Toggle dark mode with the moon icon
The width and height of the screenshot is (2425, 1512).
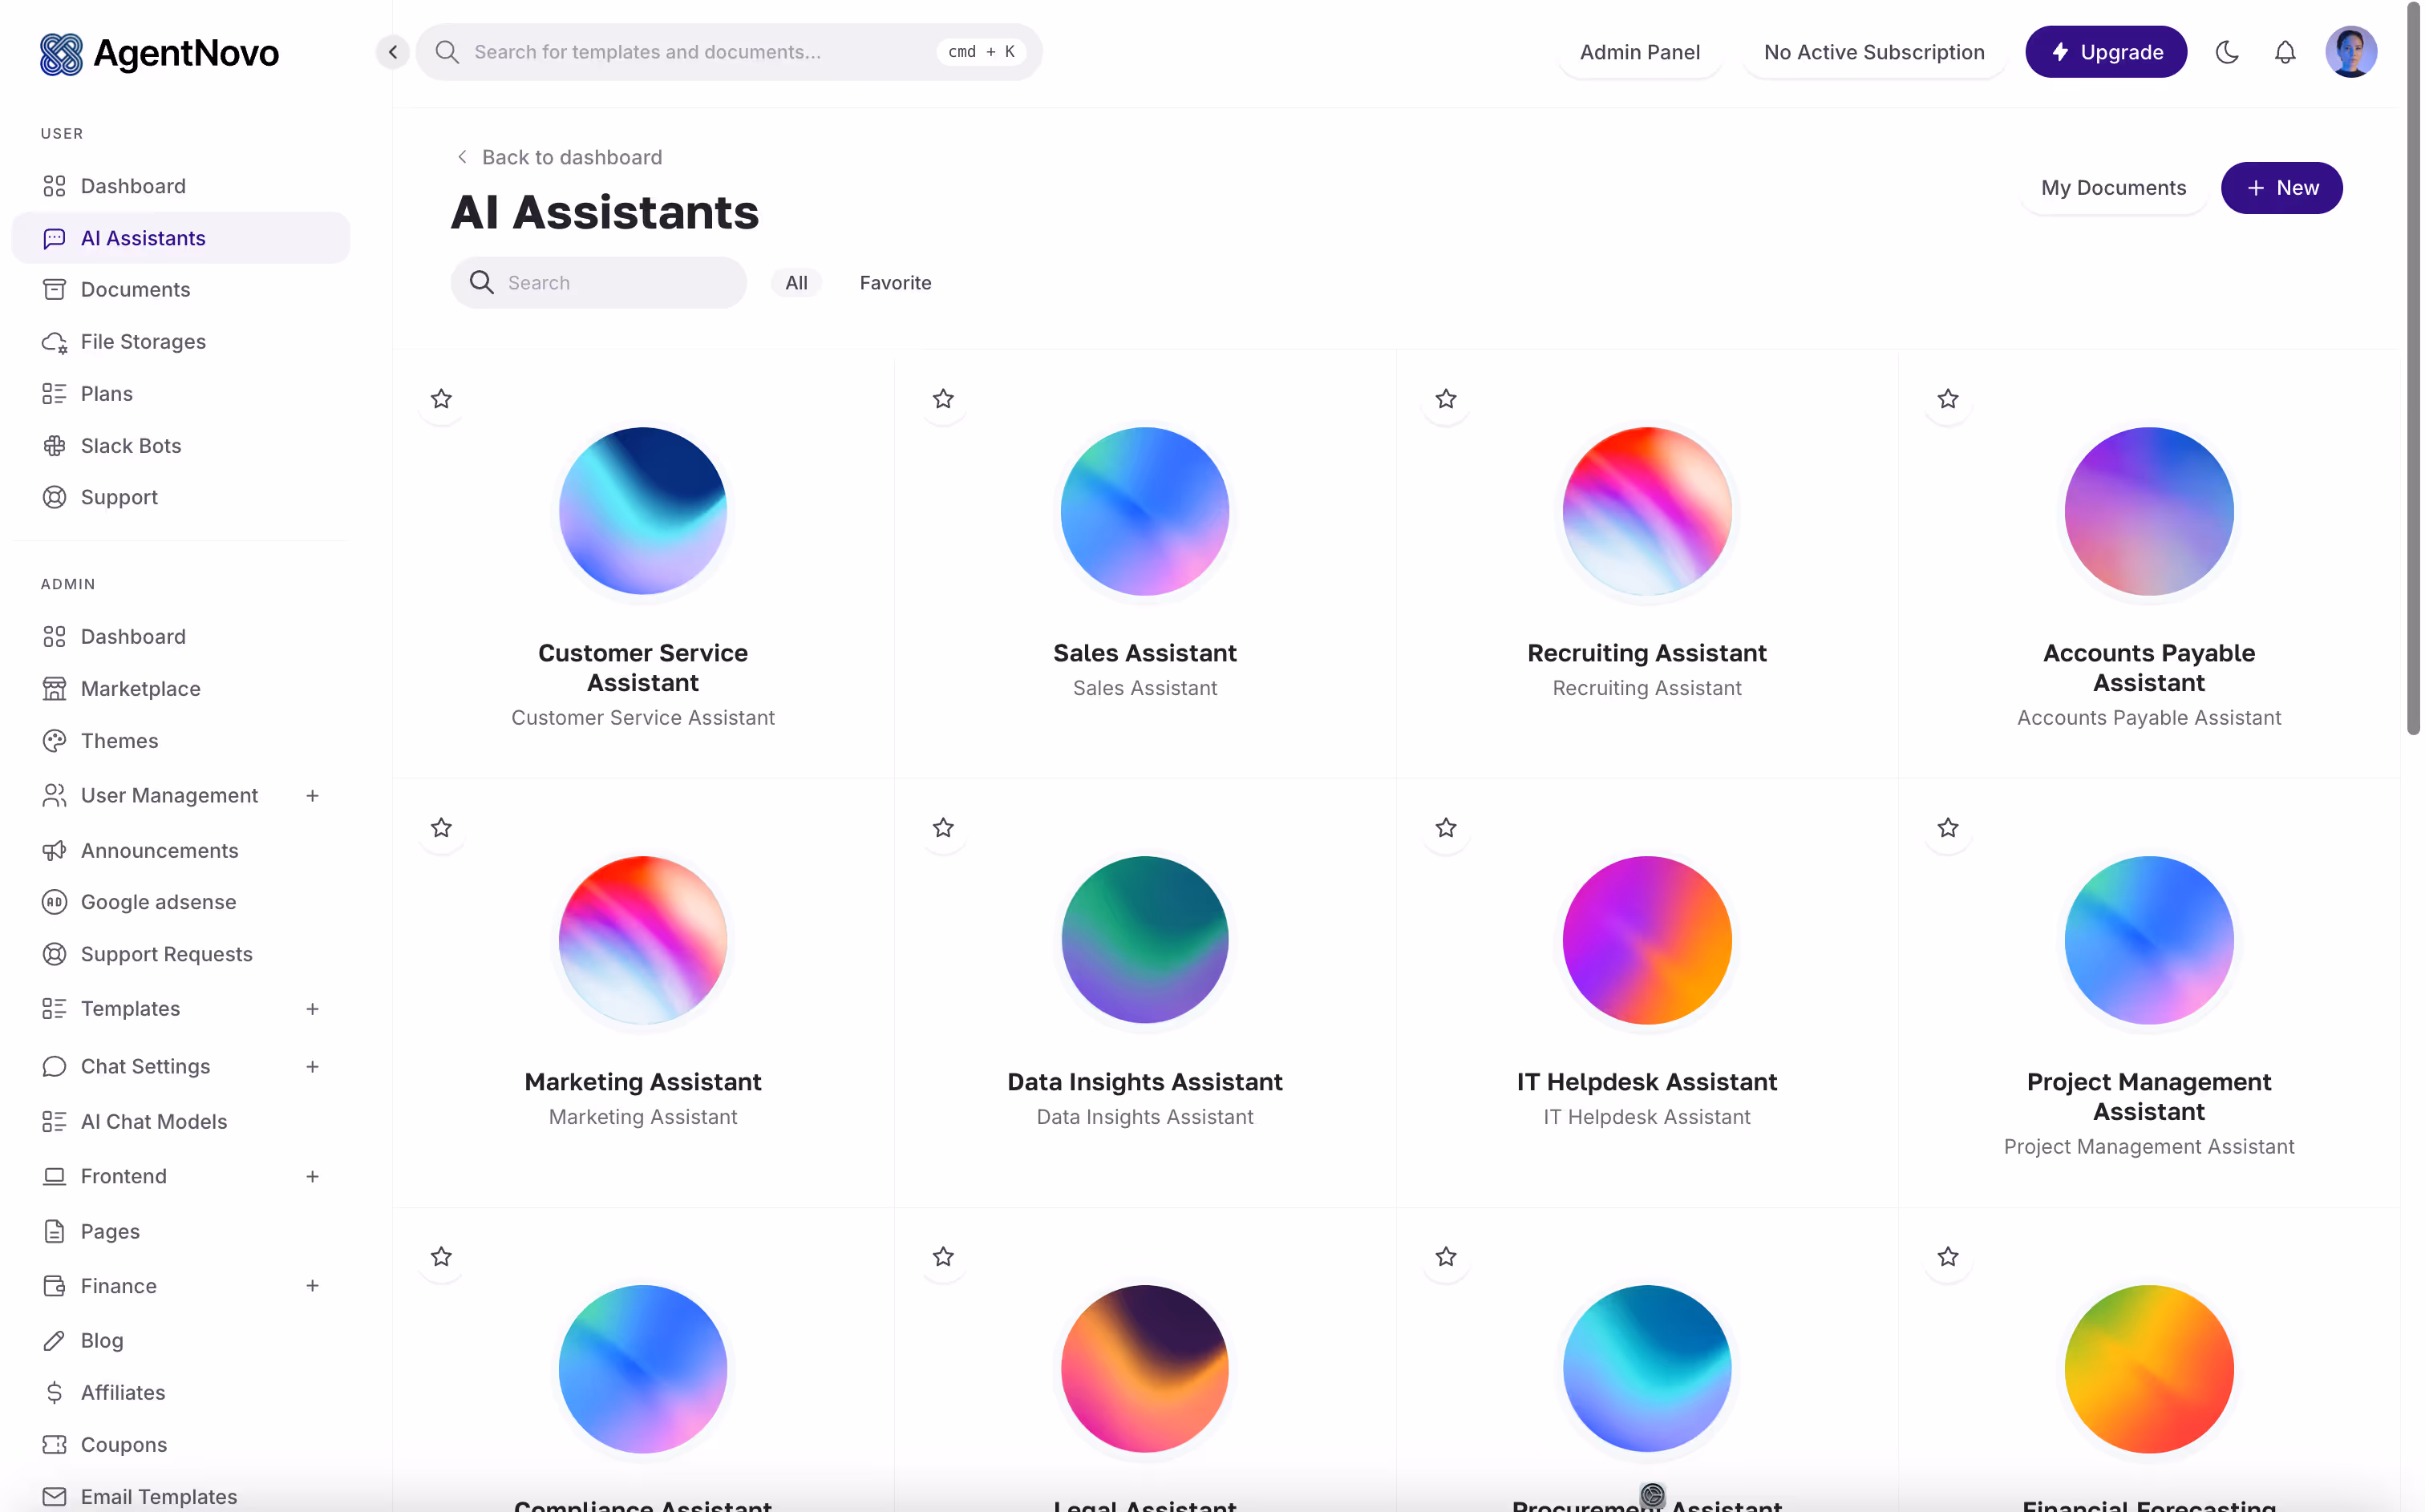tap(2226, 52)
